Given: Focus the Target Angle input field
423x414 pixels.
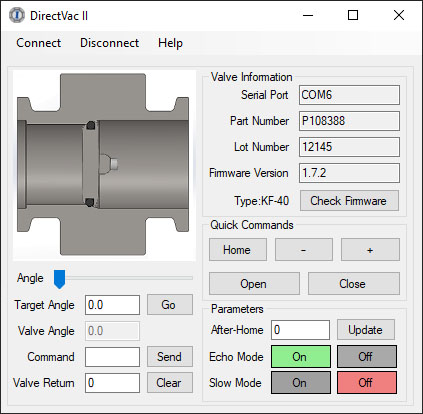Looking at the screenshot, I should pos(112,305).
